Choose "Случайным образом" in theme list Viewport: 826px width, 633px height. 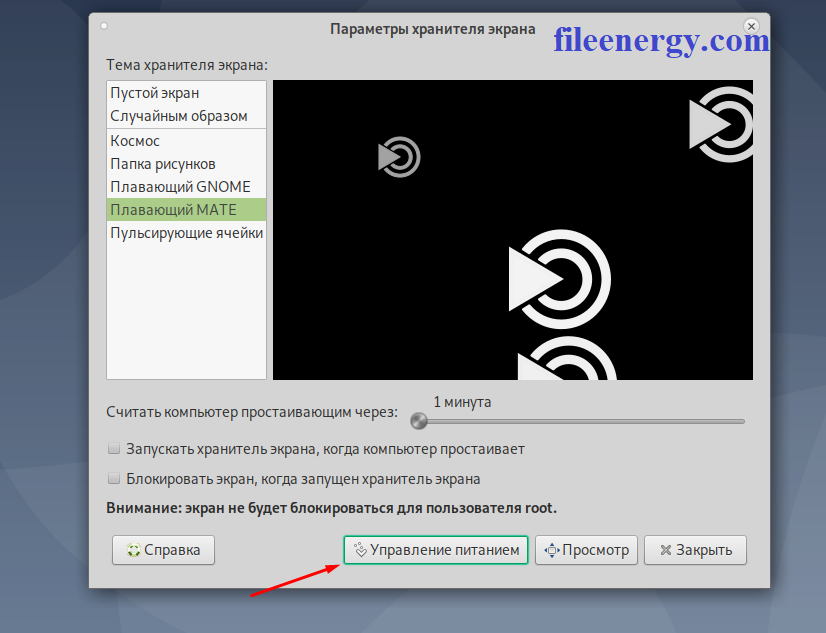point(186,116)
